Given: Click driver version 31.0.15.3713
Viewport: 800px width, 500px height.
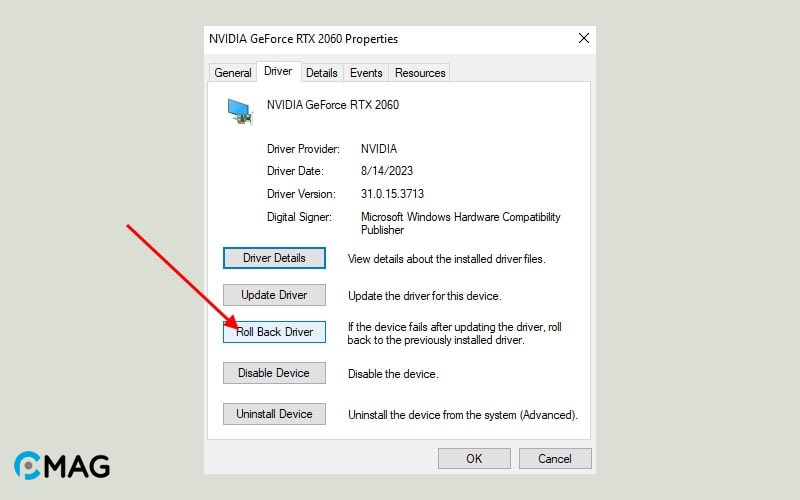Looking at the screenshot, I should click(392, 194).
